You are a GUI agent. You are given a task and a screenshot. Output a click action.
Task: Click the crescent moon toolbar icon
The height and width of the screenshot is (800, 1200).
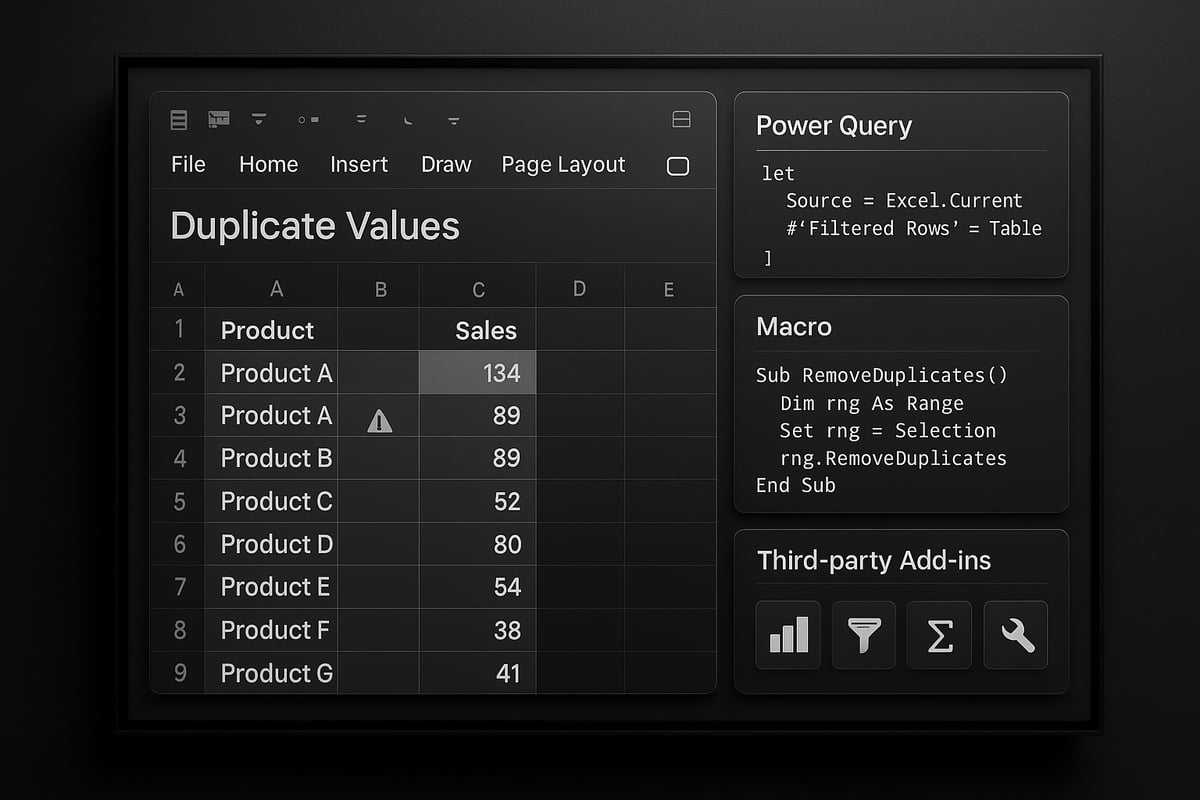[x=408, y=119]
